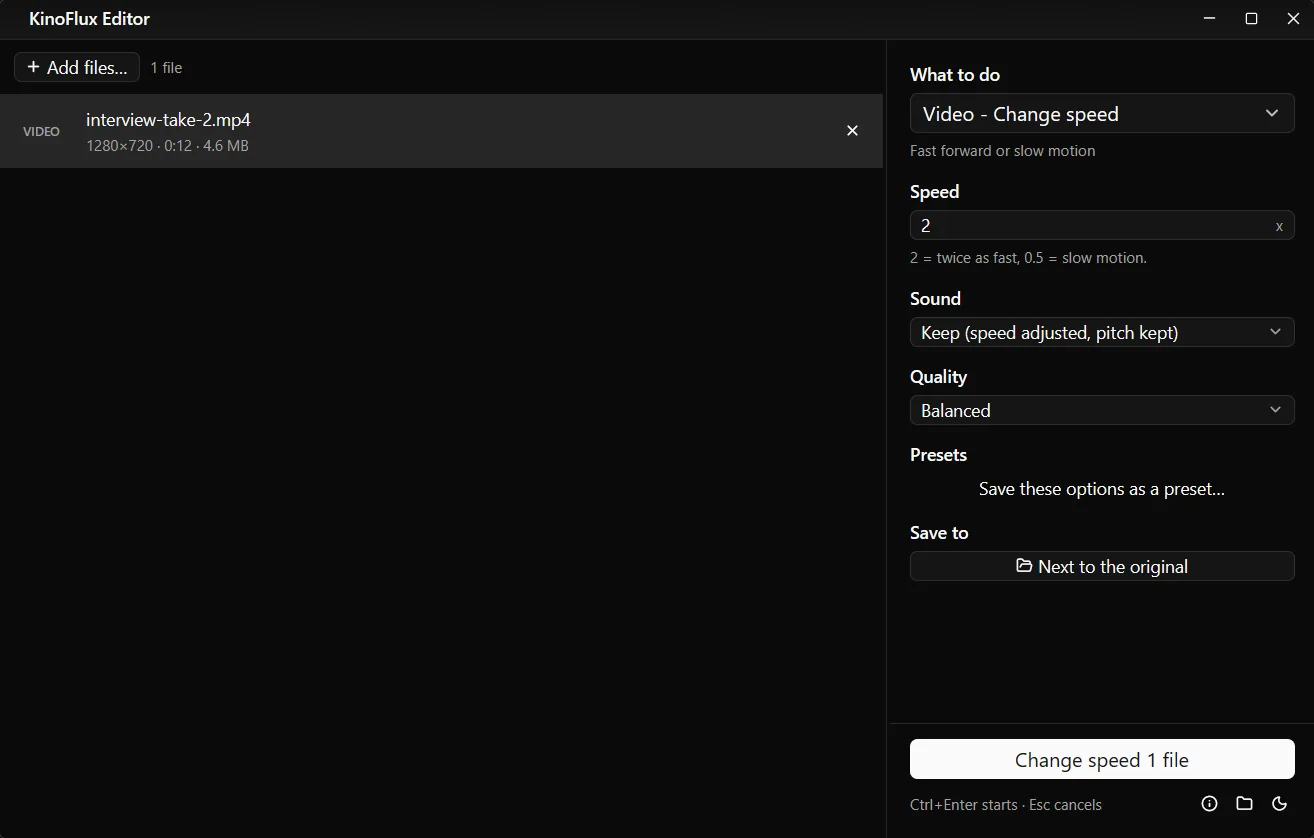Minimize the KinoFlux Editor window
1314x838 pixels.
point(1210,19)
